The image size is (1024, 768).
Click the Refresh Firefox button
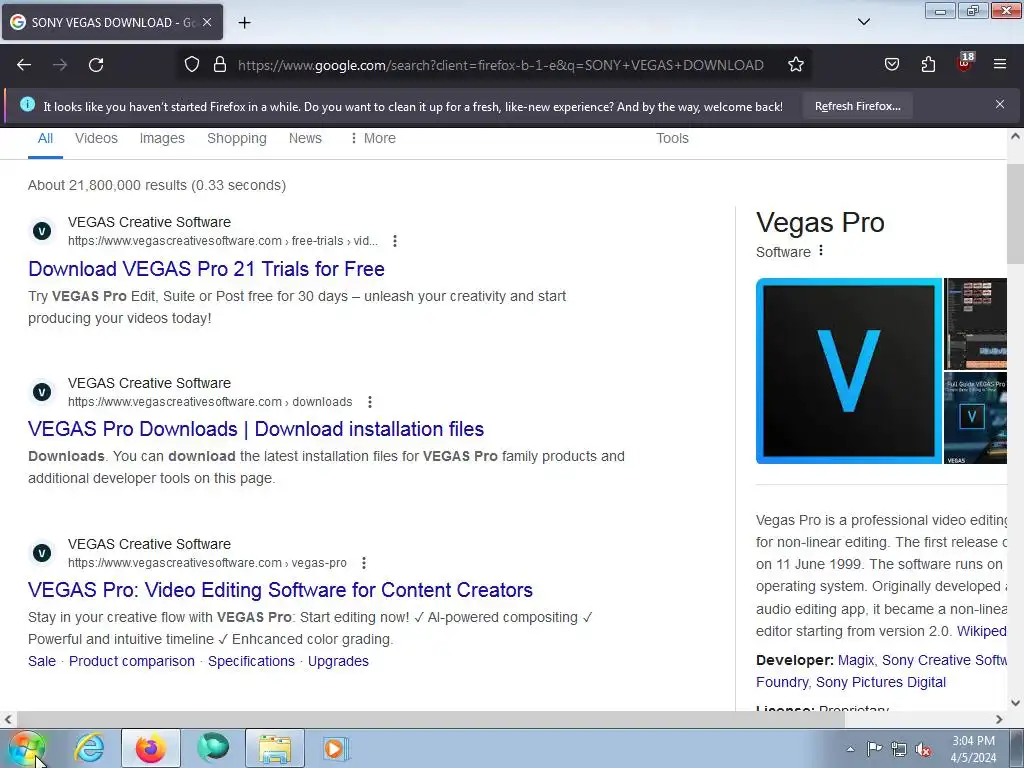coord(857,106)
